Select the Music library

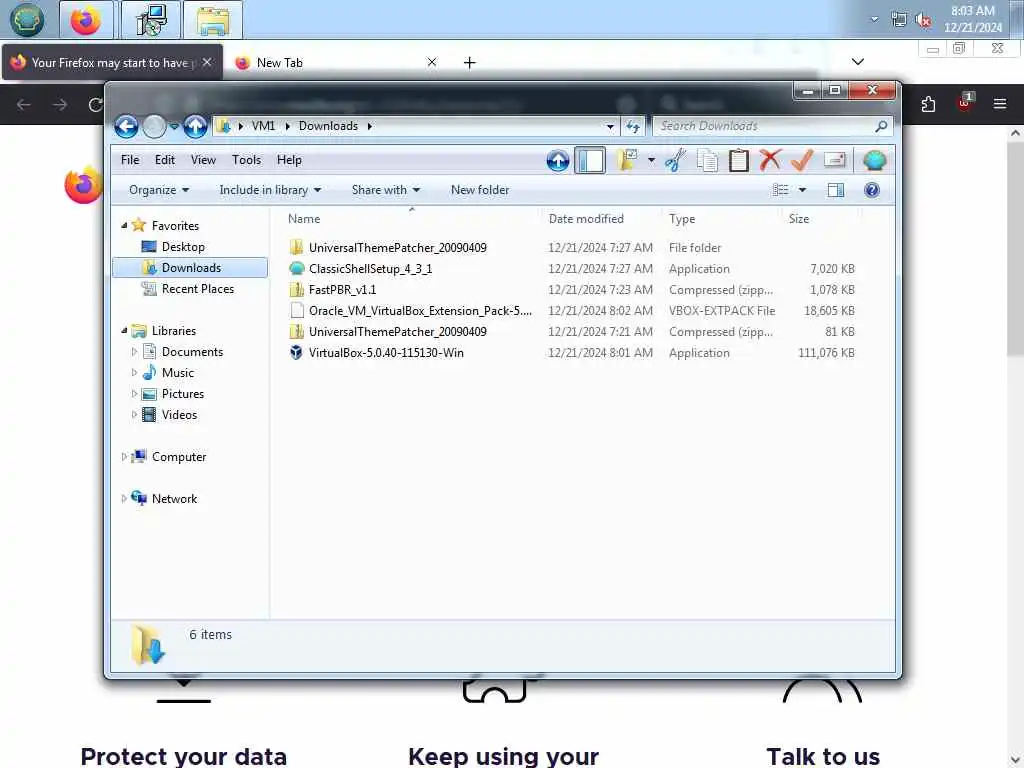coord(178,372)
